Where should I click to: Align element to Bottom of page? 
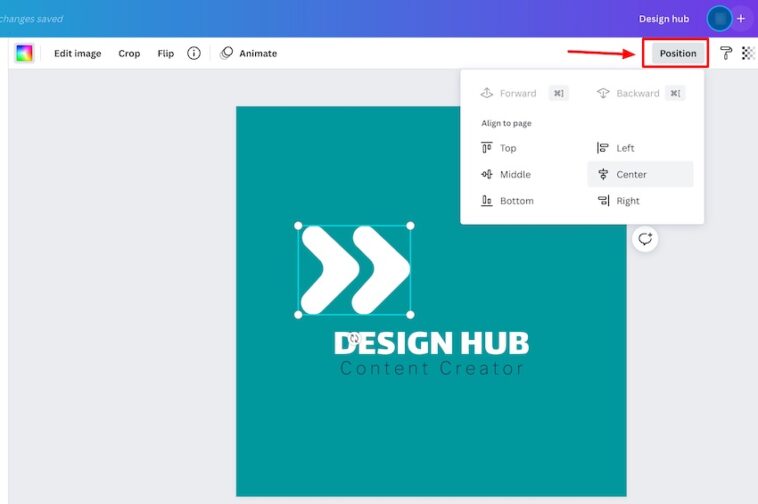508,201
